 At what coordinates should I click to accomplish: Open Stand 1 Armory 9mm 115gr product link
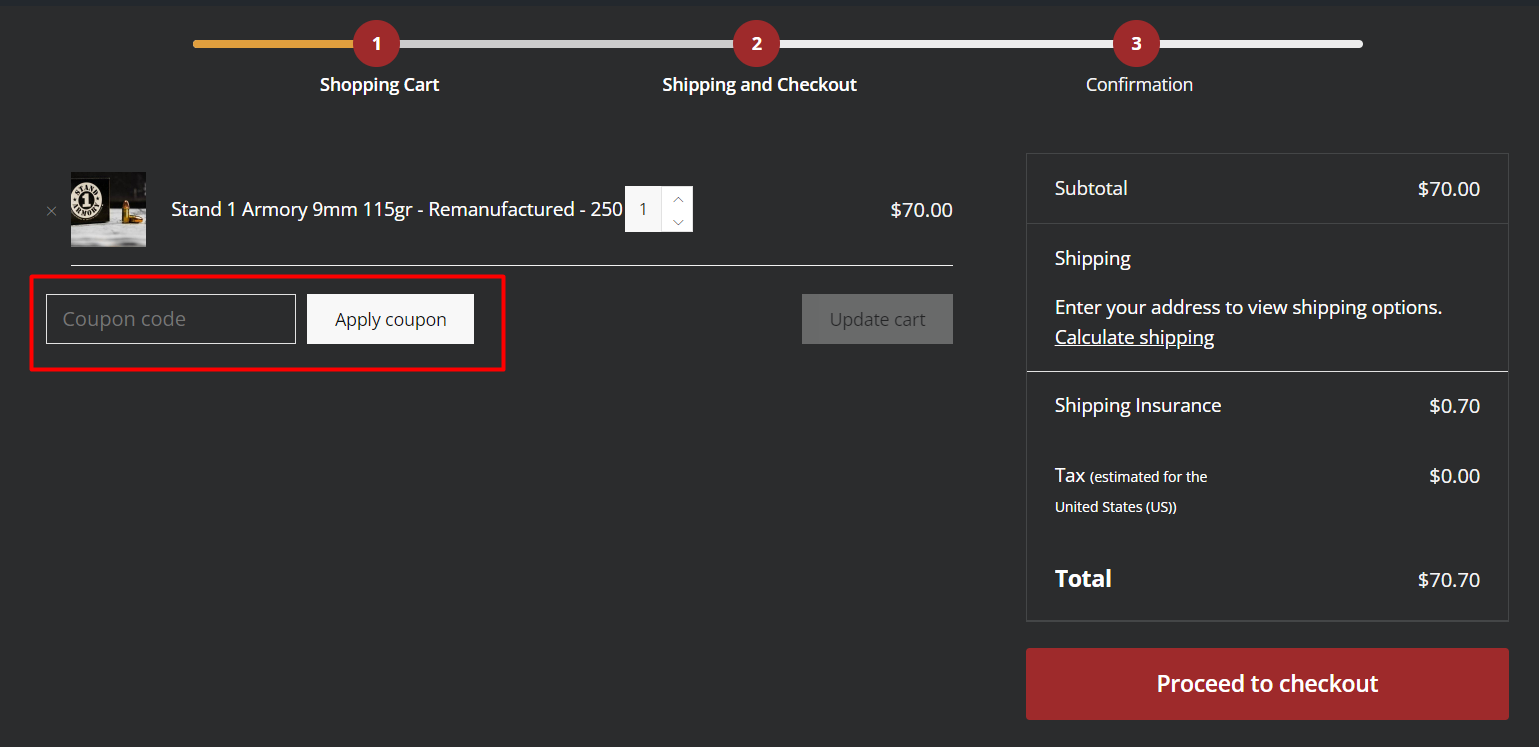point(396,210)
